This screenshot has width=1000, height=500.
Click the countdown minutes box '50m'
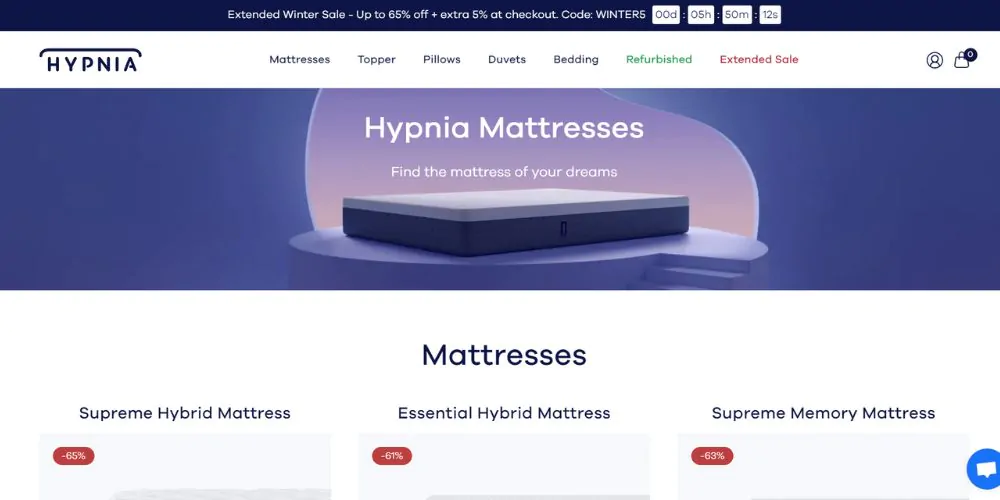pos(737,15)
